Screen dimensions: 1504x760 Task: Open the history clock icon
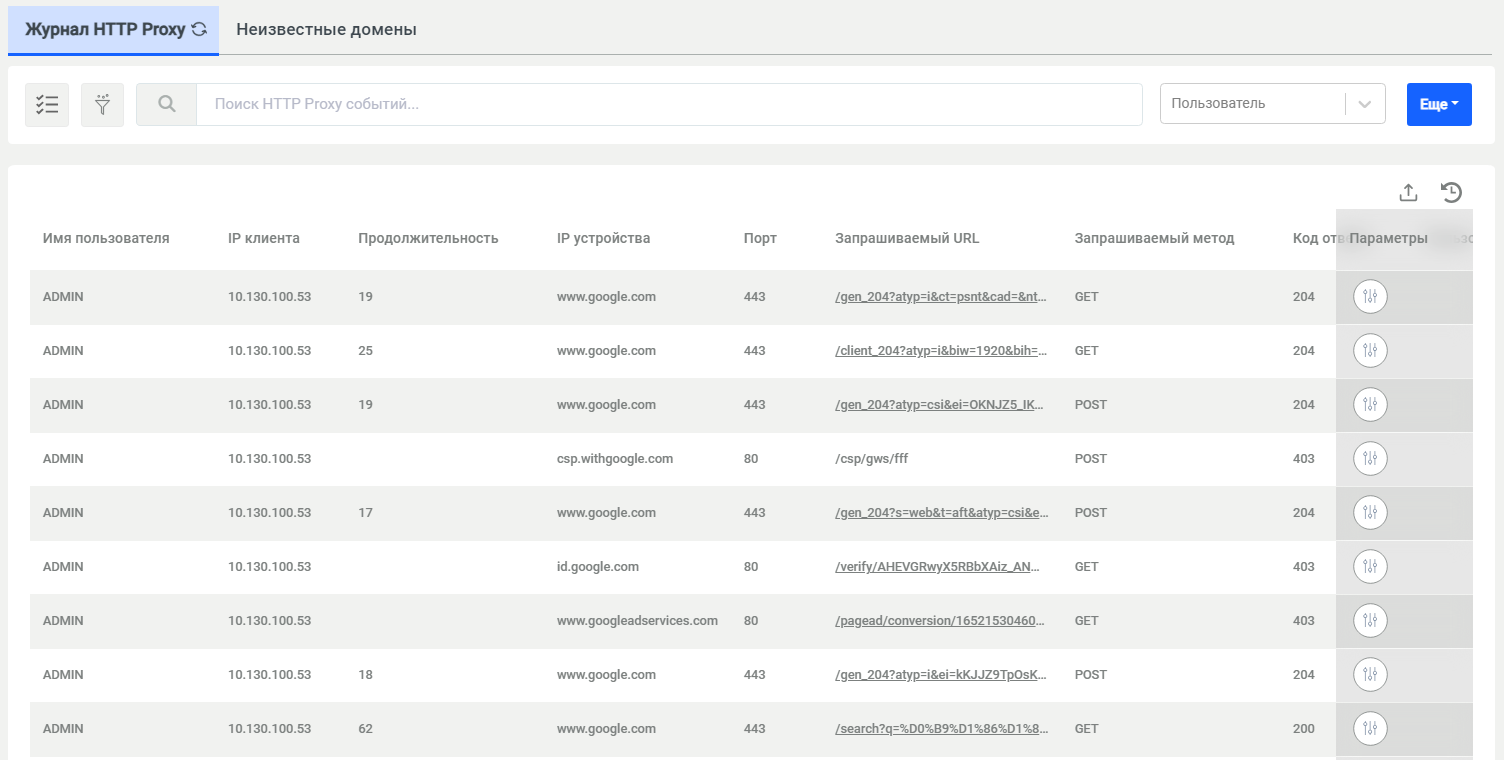[1452, 193]
